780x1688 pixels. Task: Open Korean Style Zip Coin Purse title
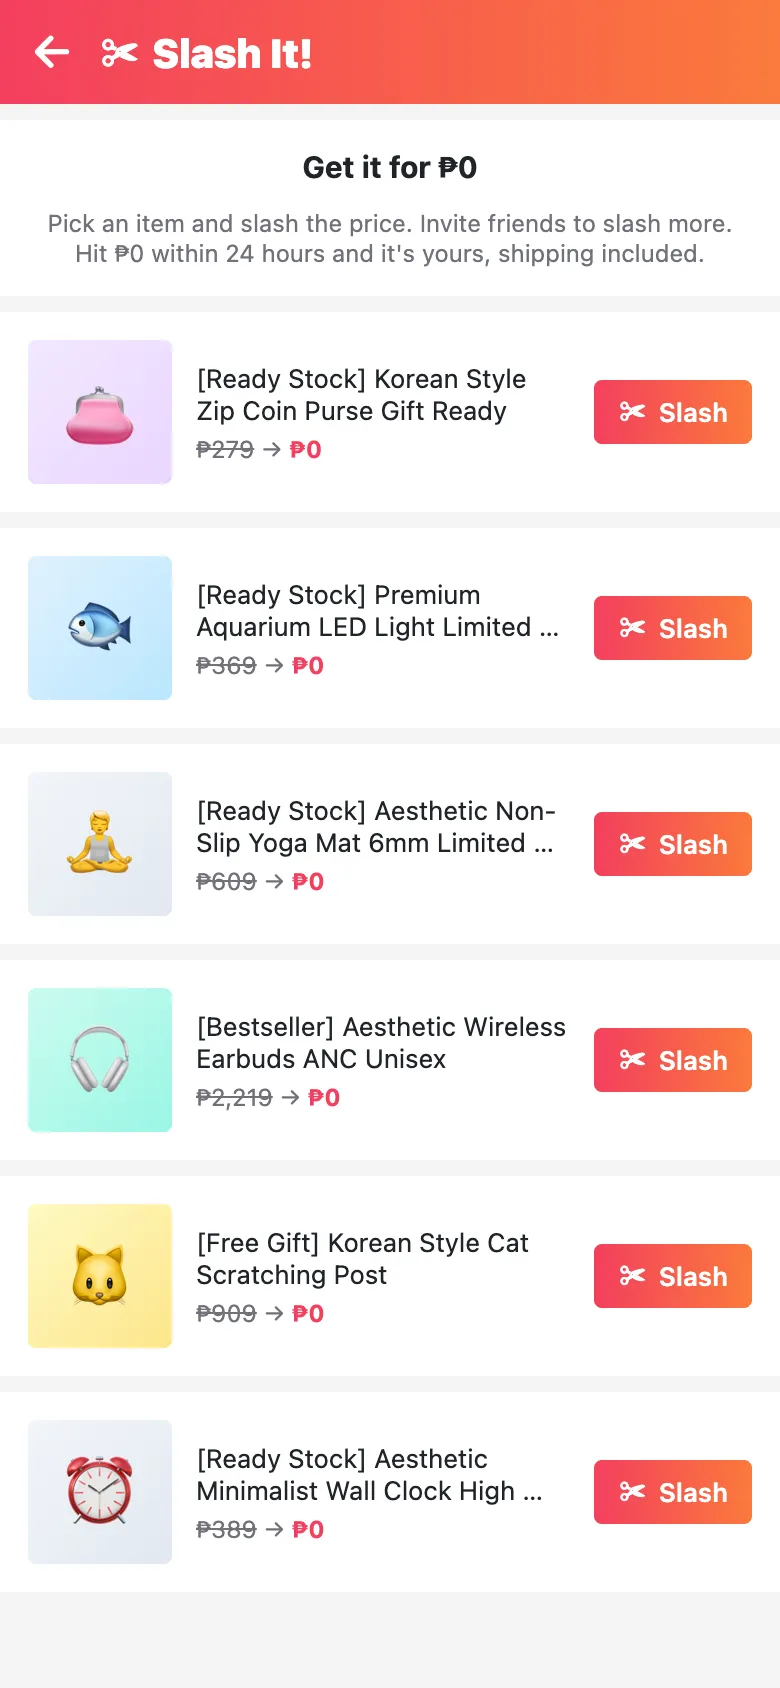click(361, 395)
